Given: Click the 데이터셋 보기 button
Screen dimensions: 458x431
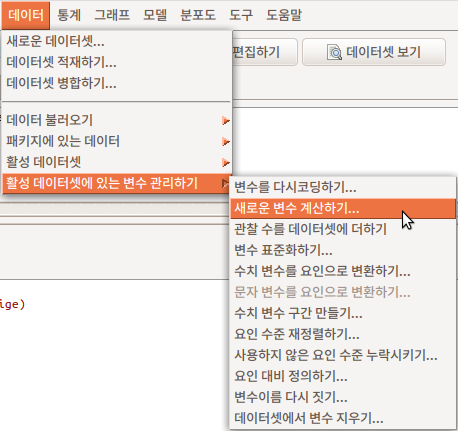Looking at the screenshot, I should click(374, 52).
